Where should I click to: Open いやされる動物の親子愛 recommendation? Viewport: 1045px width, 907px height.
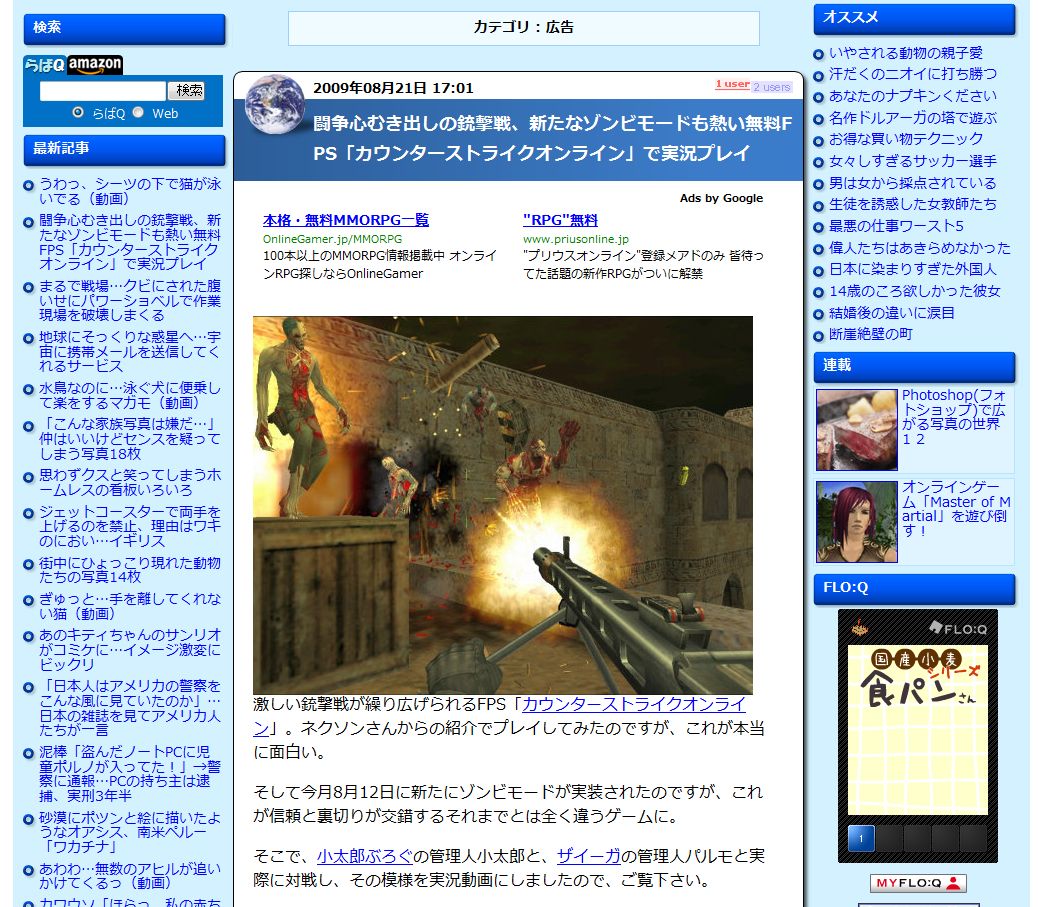(x=905, y=53)
